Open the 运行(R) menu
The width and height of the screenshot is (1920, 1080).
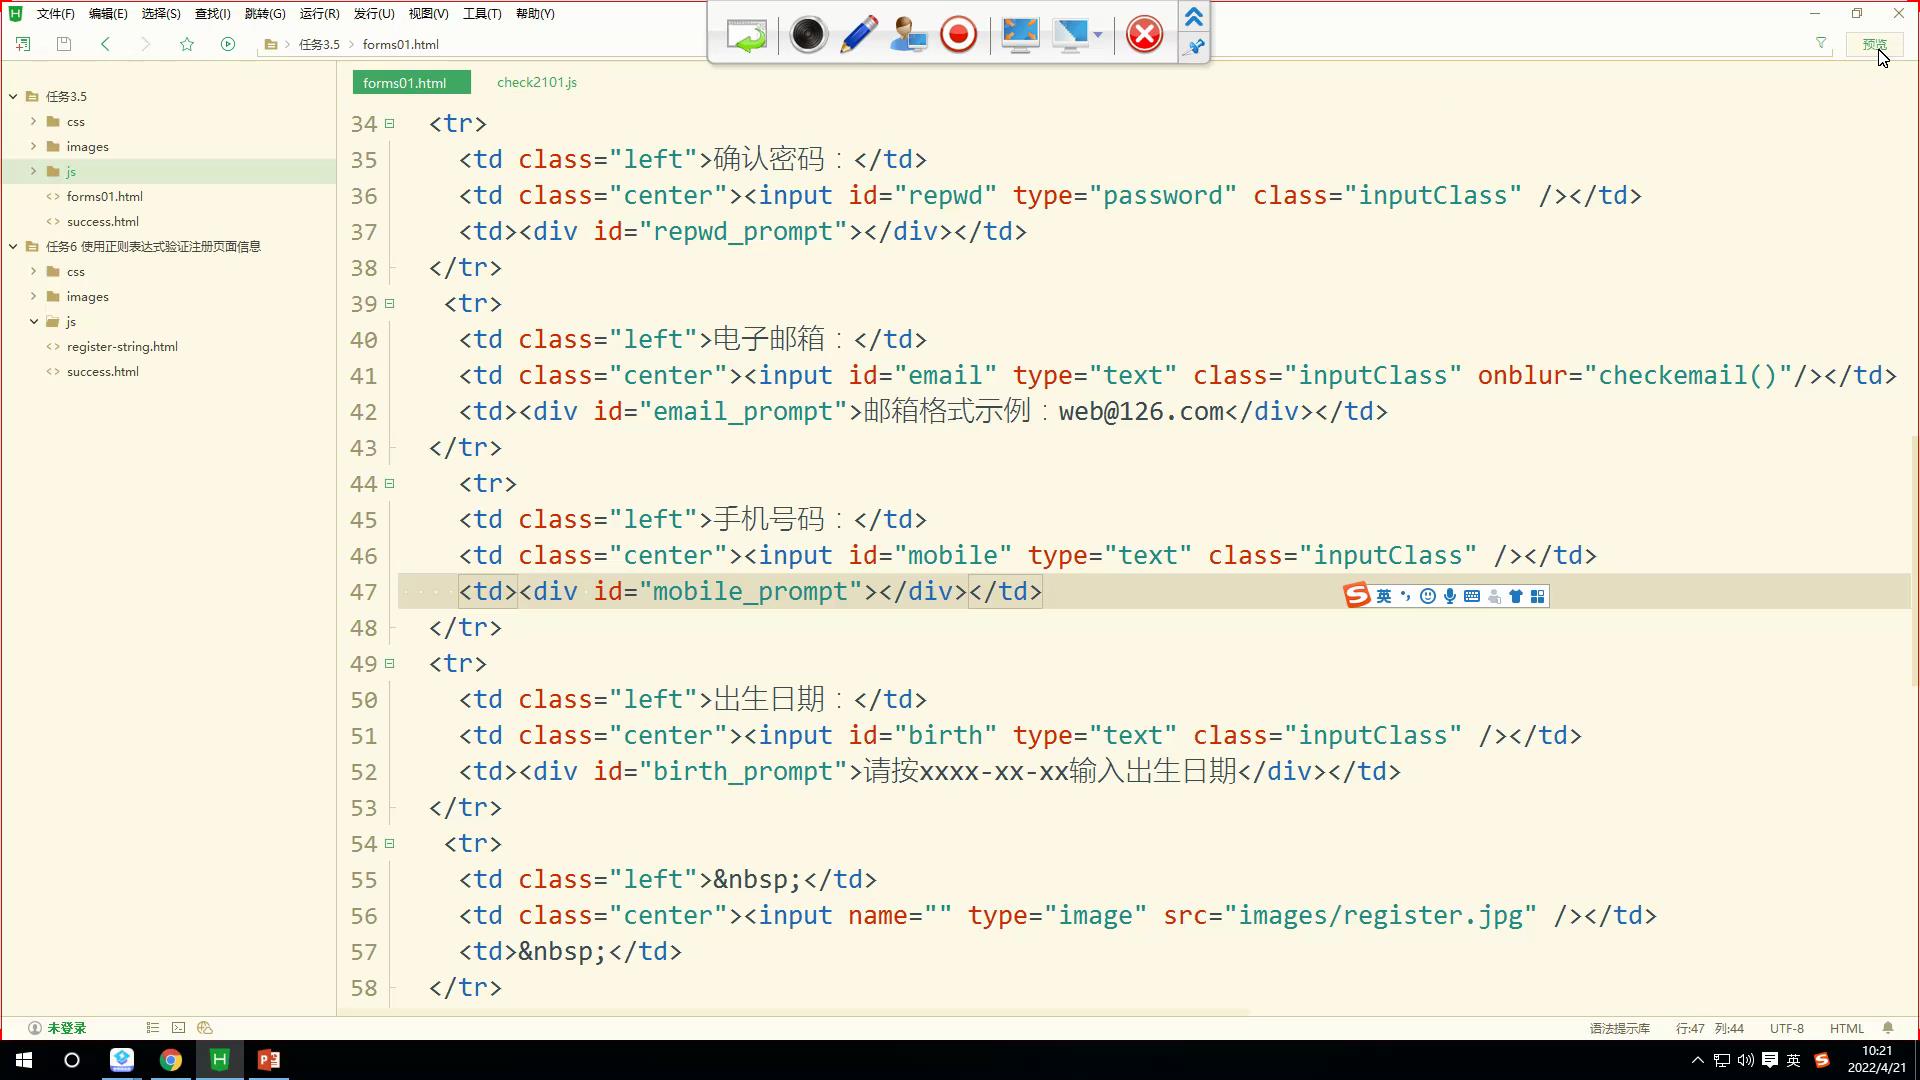click(x=319, y=14)
